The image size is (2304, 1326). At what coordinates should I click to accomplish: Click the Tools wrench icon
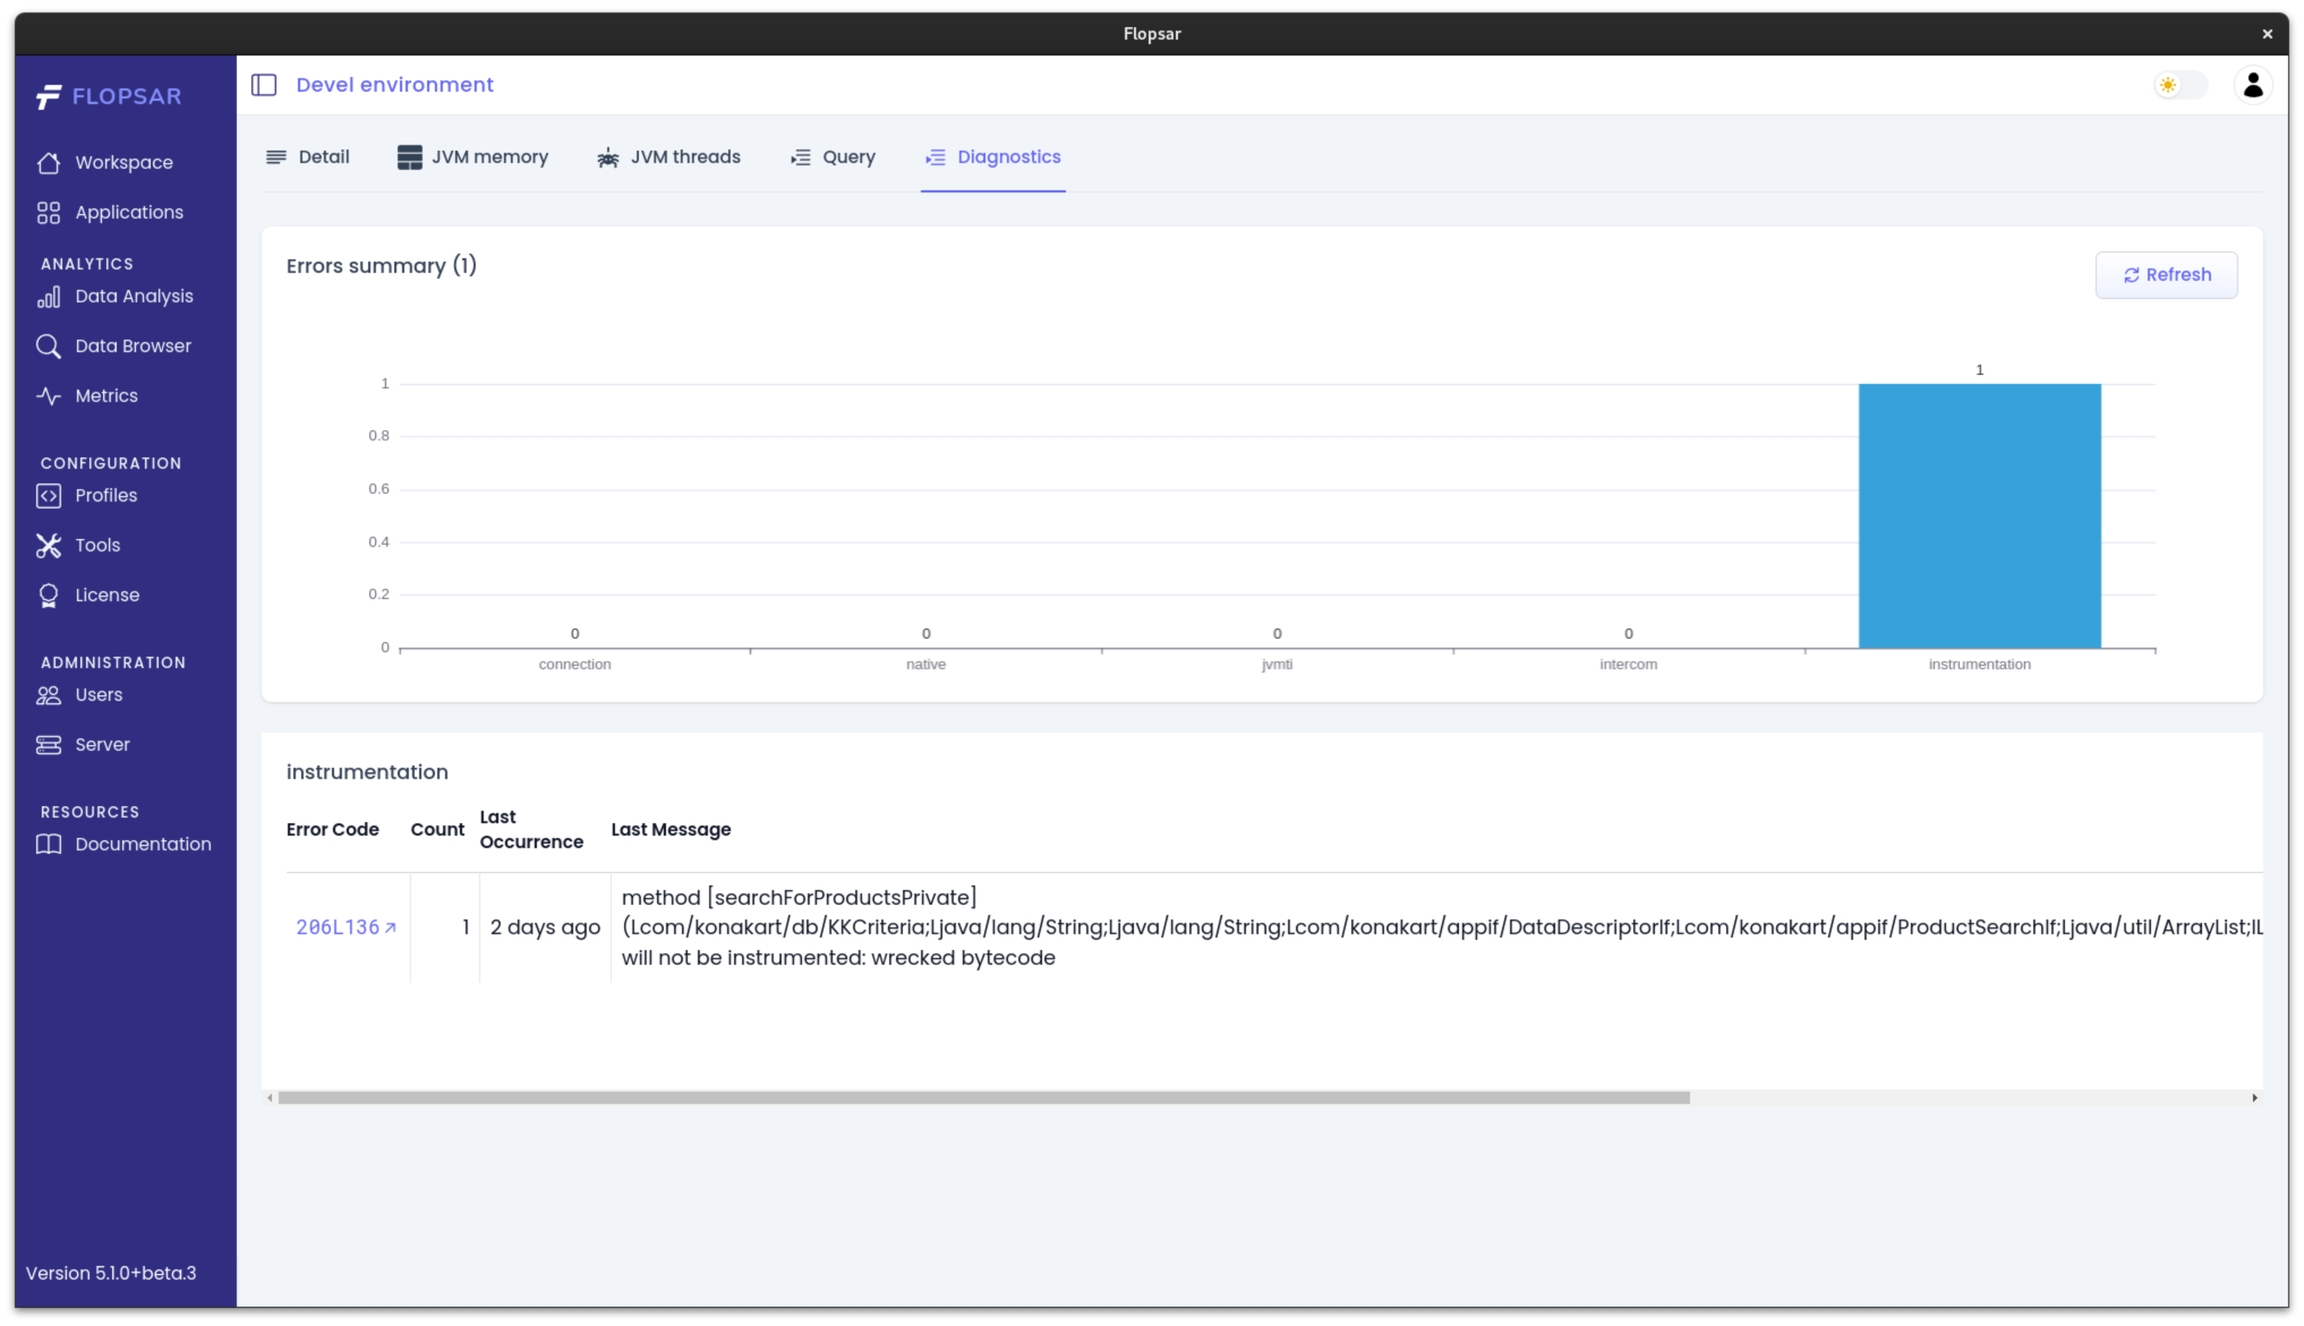(48, 545)
